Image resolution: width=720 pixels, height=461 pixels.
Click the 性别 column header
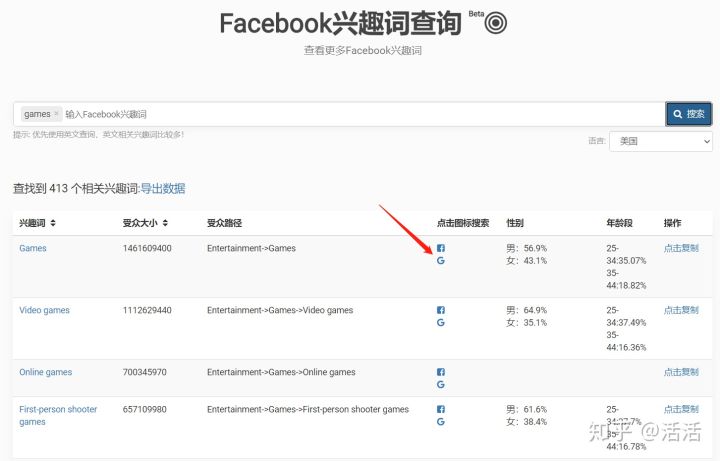pyautogui.click(x=515, y=223)
